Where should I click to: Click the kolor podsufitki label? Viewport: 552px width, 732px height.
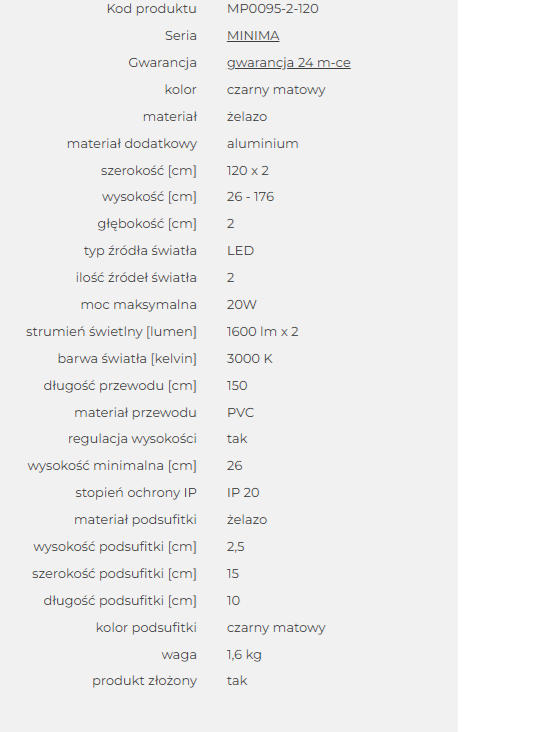[x=146, y=628]
